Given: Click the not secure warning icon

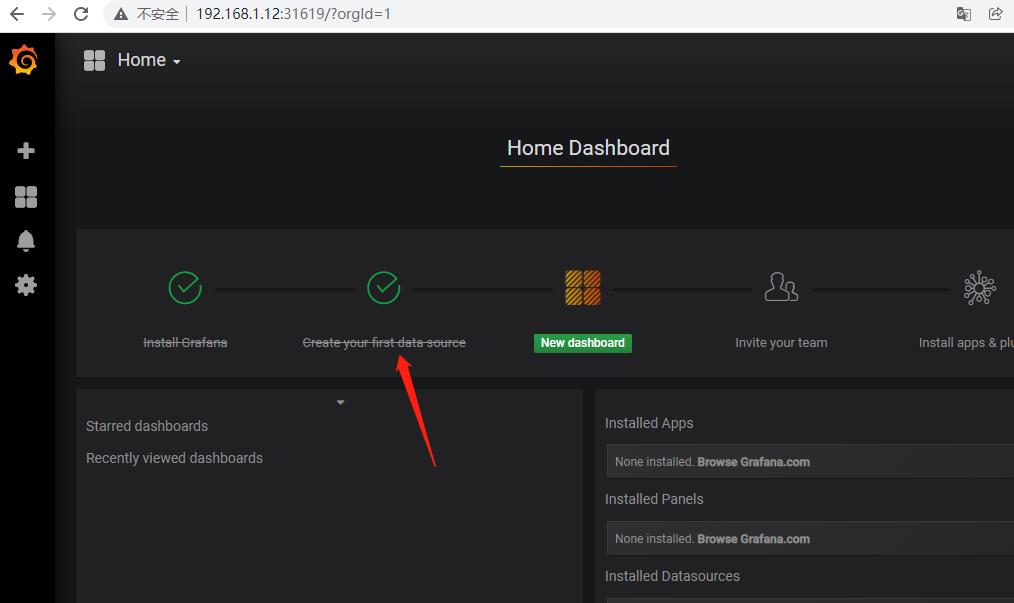Looking at the screenshot, I should 121,14.
